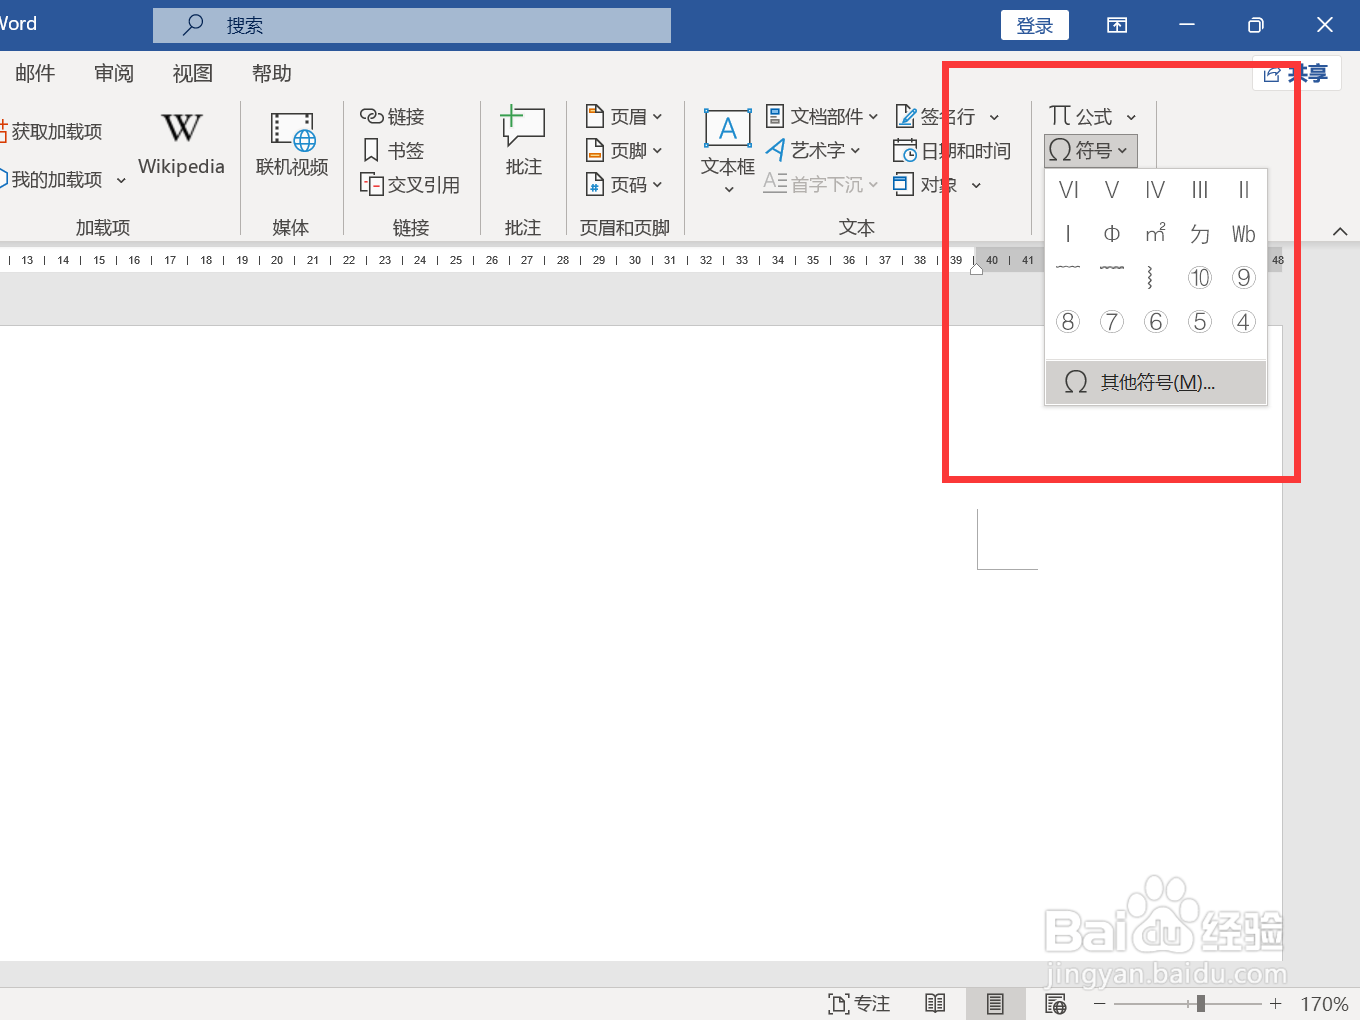
Task: Insert Date and Time (日期和时间)
Action: pos(952,151)
